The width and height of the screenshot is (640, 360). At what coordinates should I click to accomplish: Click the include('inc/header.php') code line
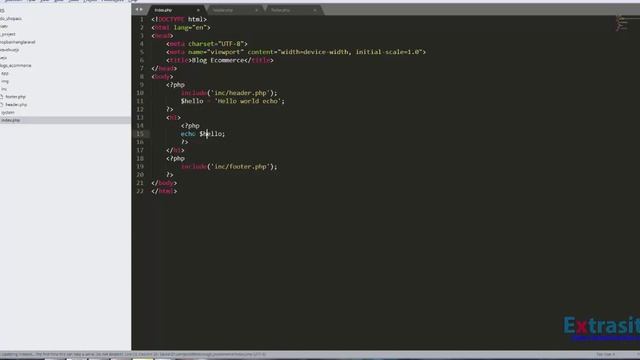229,93
